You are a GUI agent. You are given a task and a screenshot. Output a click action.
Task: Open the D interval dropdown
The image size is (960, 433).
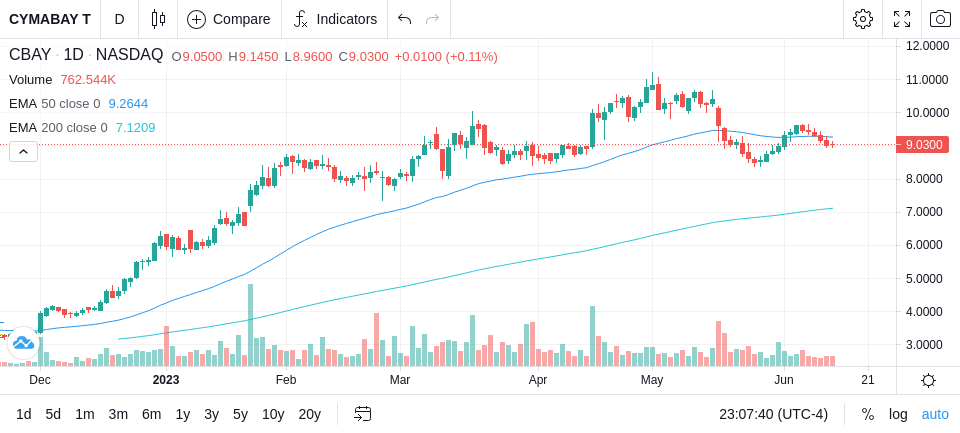point(119,19)
